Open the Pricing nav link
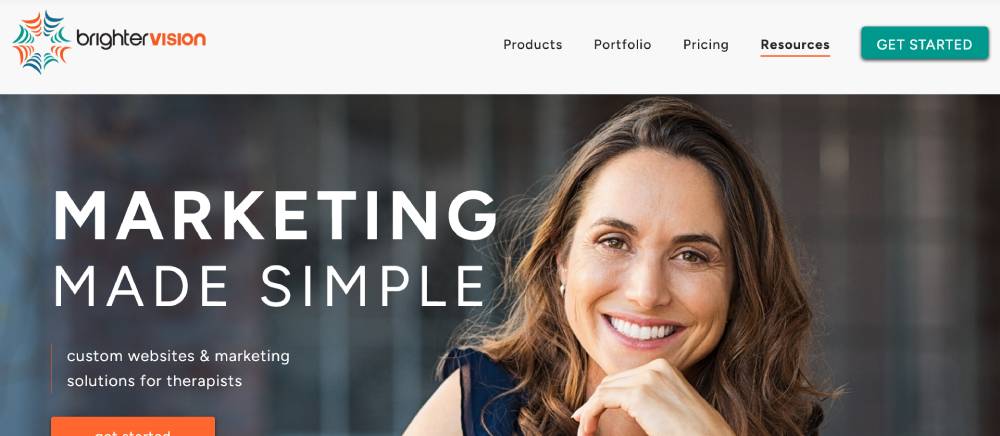Image resolution: width=1000 pixels, height=436 pixels. (705, 45)
